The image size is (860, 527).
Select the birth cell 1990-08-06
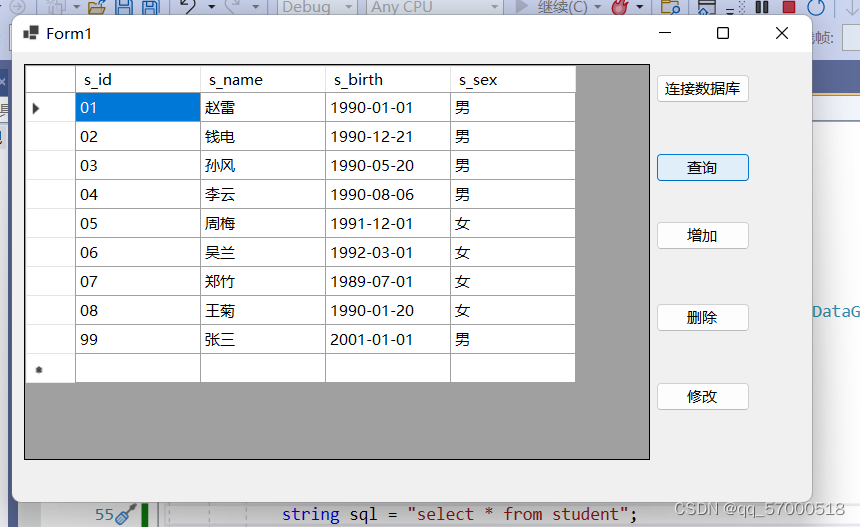[x=388, y=195]
